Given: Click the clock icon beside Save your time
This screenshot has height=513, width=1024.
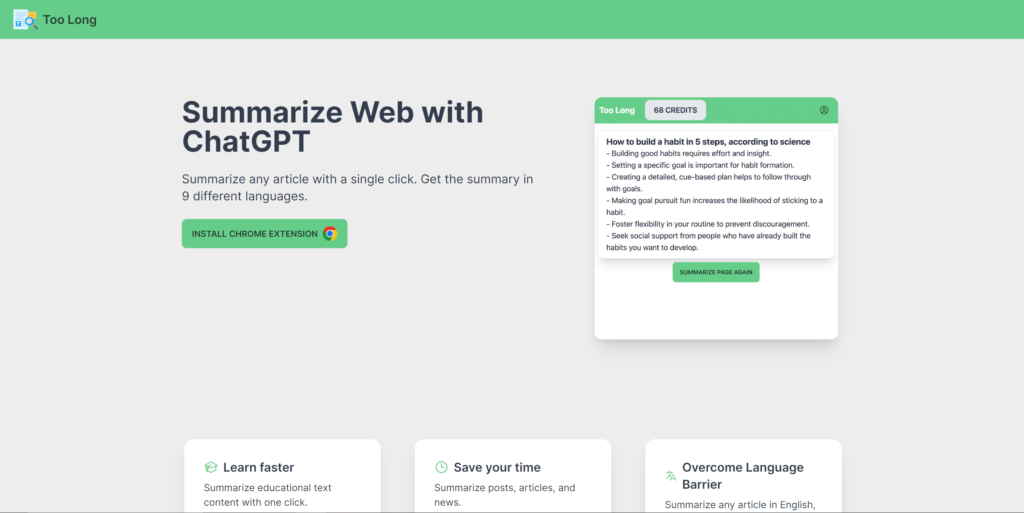Looking at the screenshot, I should pyautogui.click(x=441, y=467).
